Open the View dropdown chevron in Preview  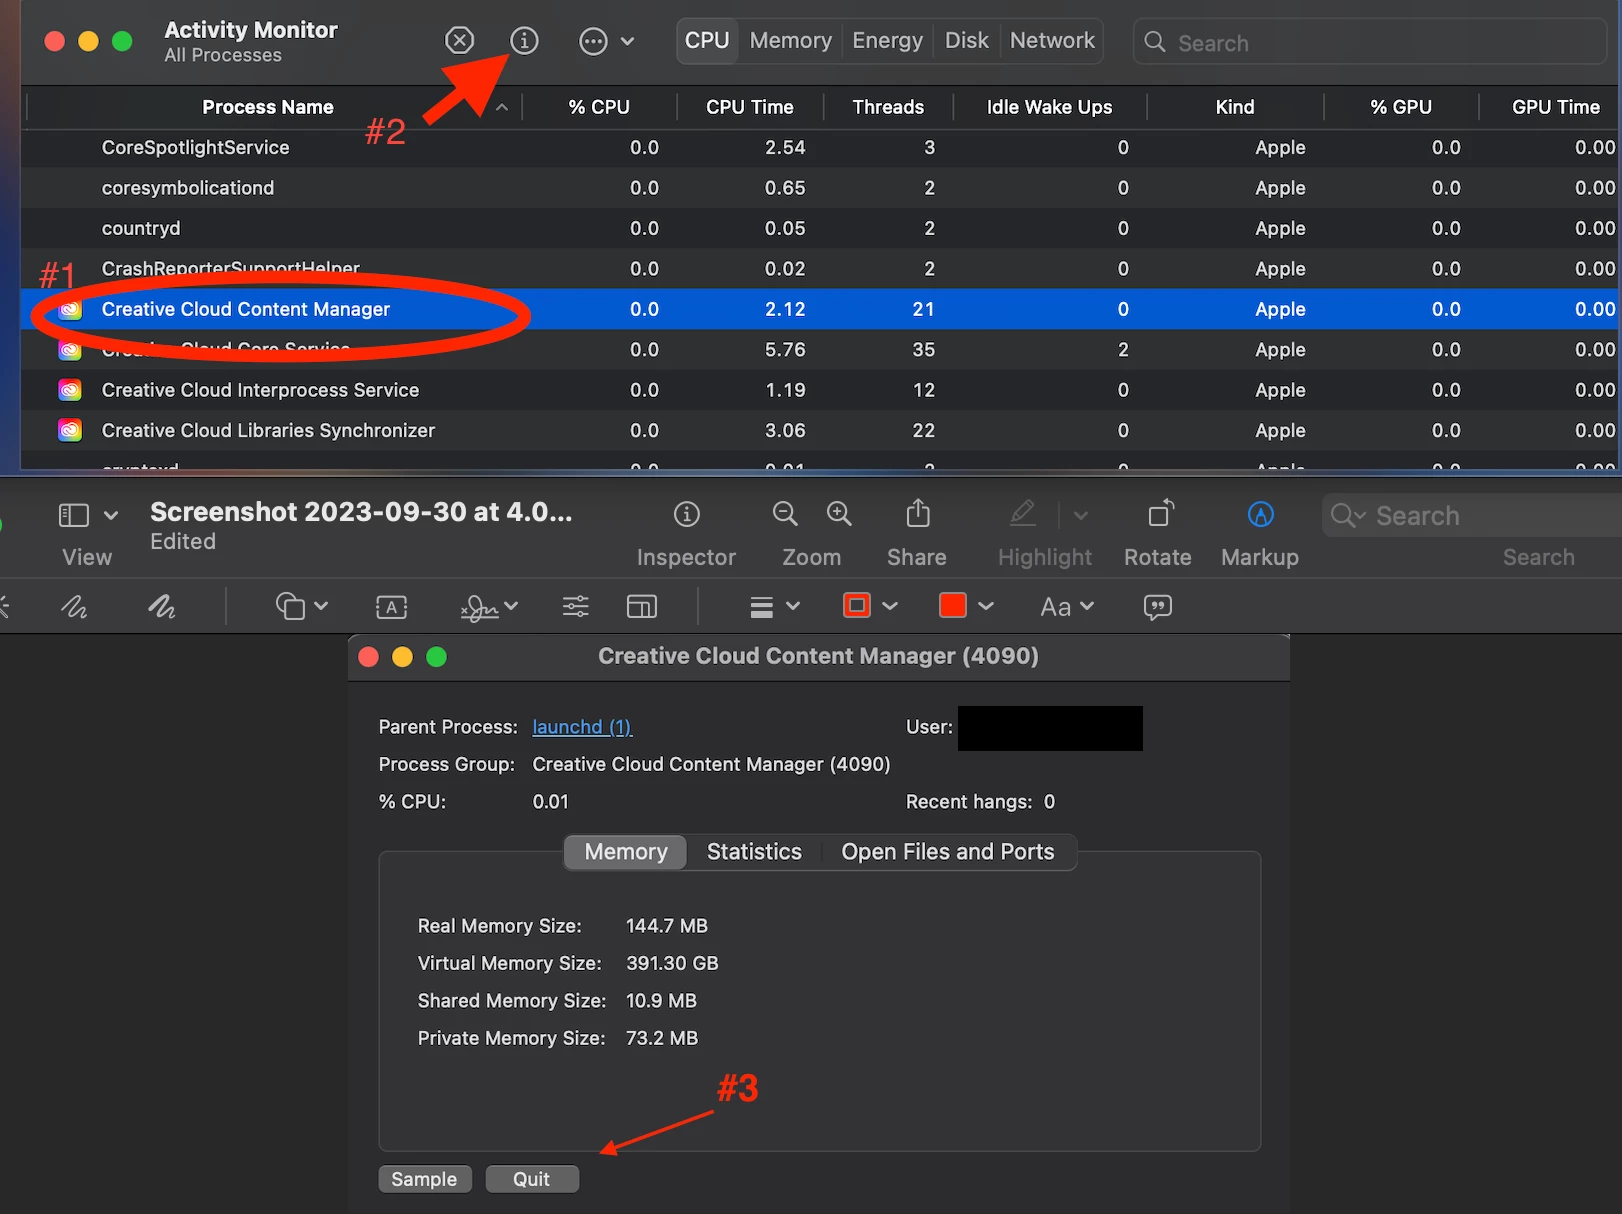(x=111, y=515)
